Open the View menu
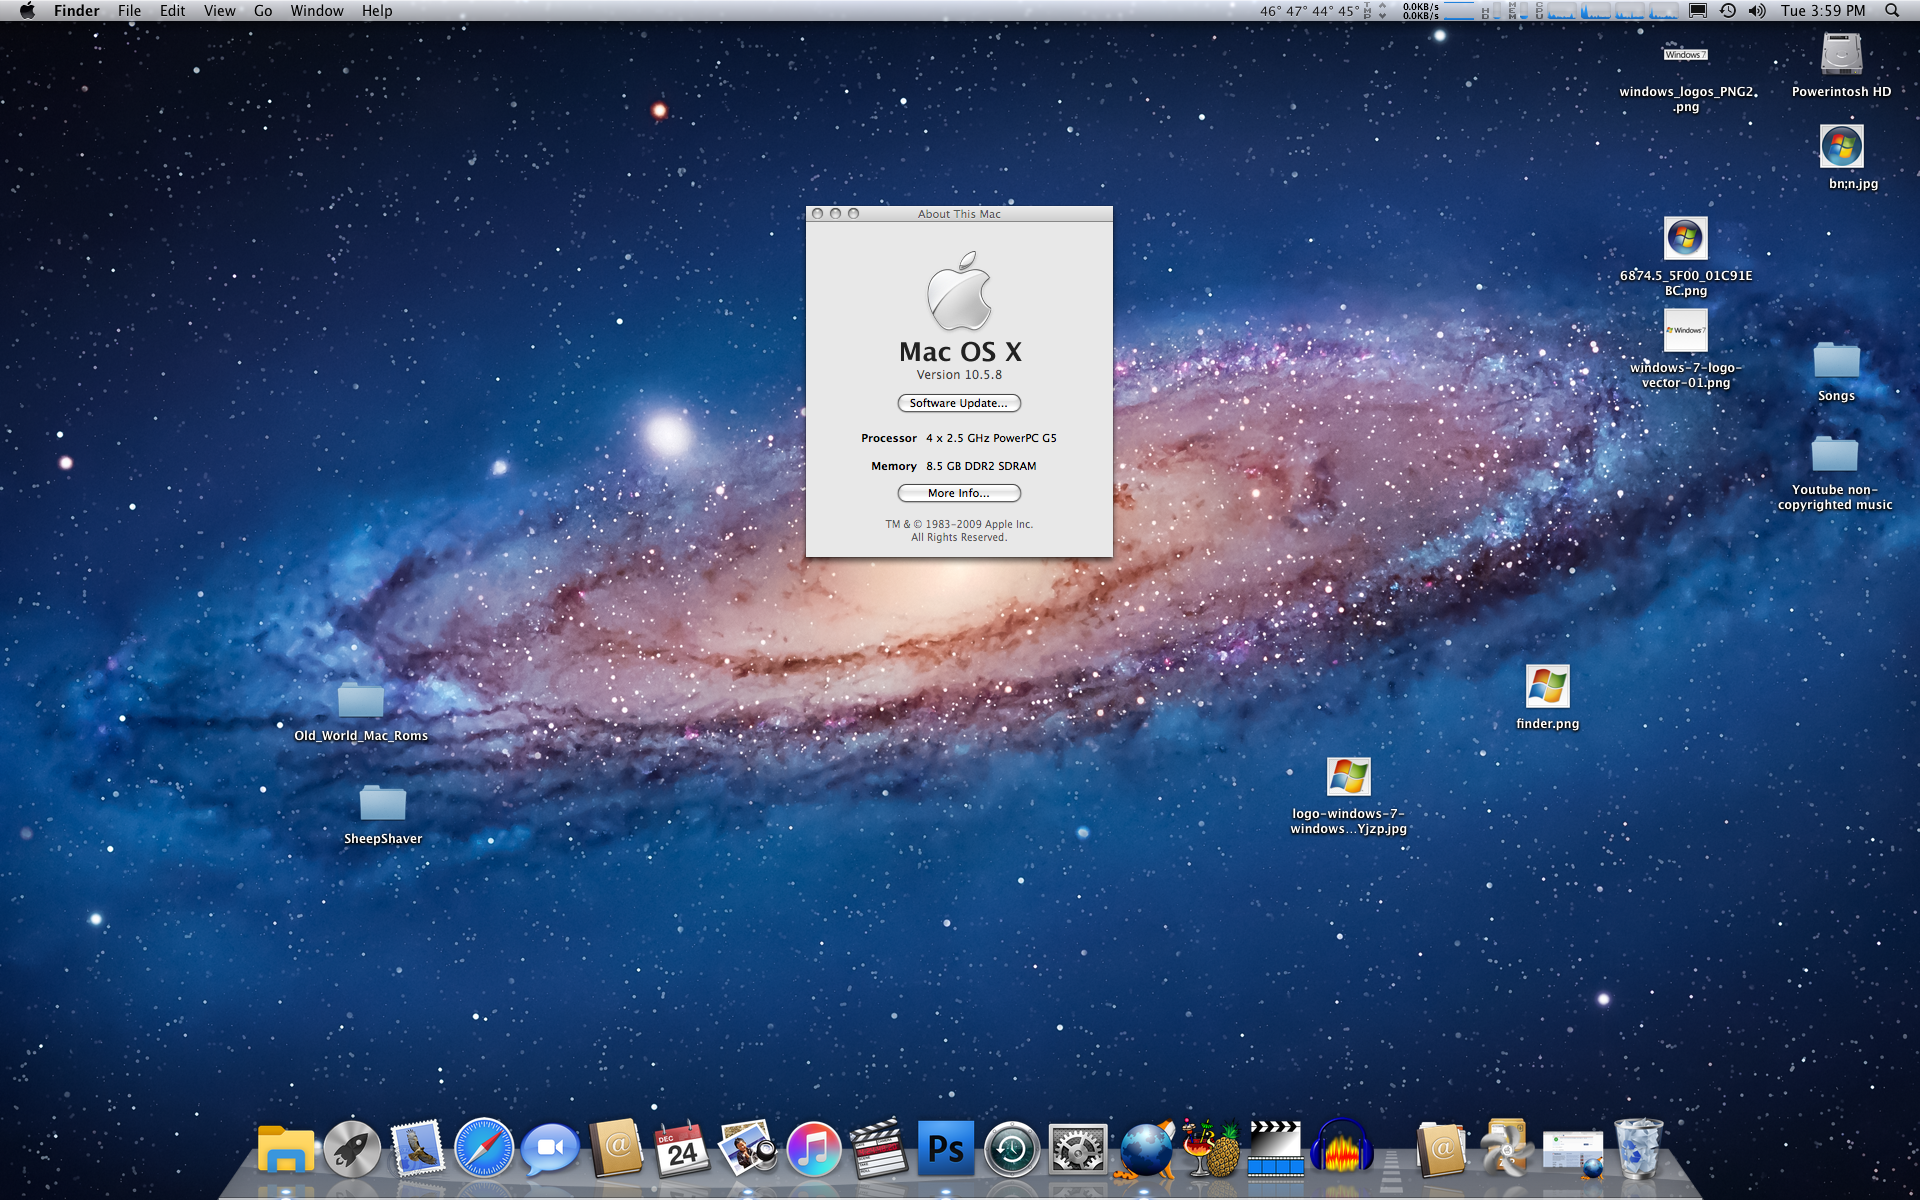 click(219, 11)
